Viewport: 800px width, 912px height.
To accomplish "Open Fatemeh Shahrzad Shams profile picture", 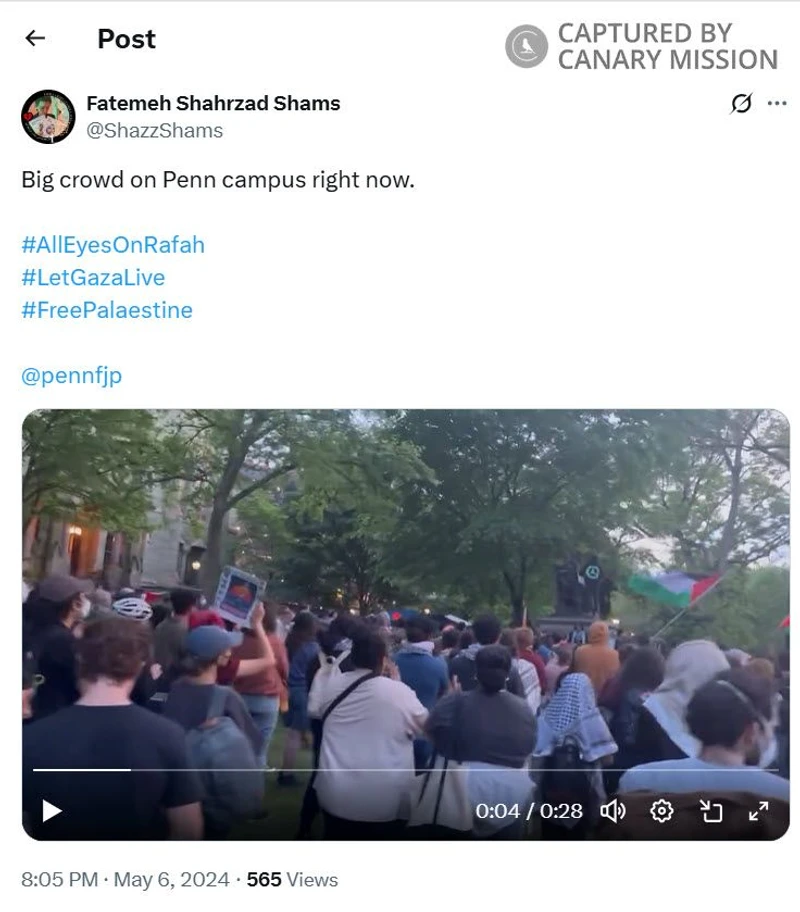I will 48,116.
